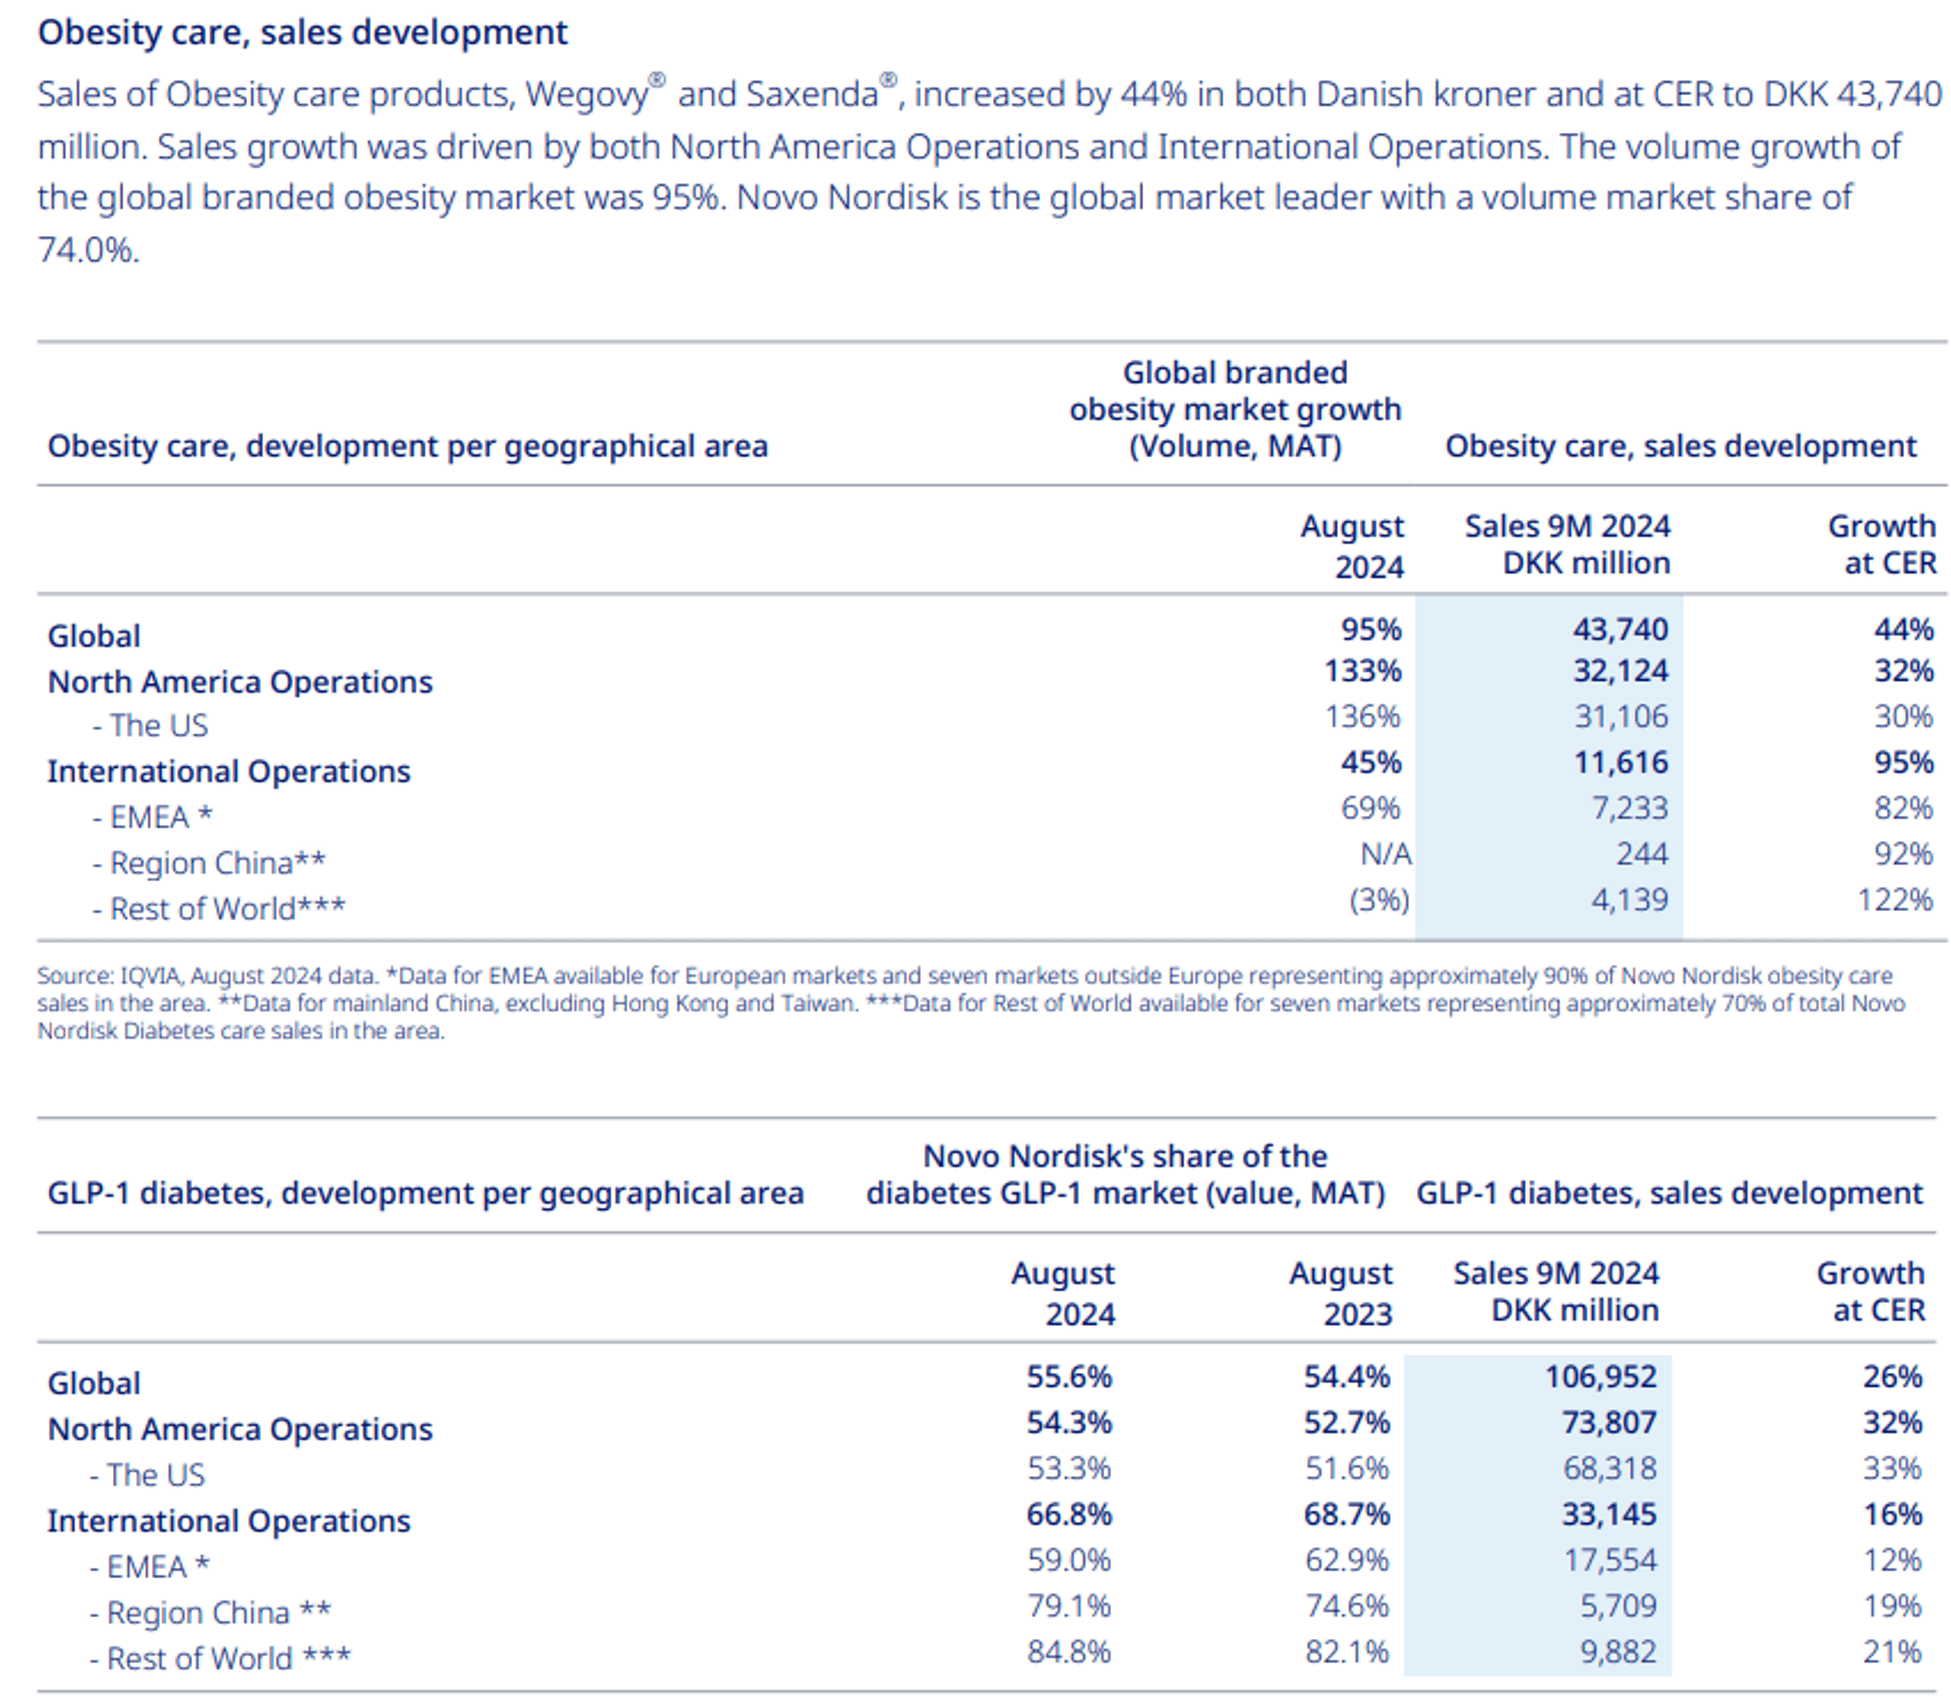
Task: Click the 62.9% EMEA August 2023 share
Action: tap(1346, 1560)
